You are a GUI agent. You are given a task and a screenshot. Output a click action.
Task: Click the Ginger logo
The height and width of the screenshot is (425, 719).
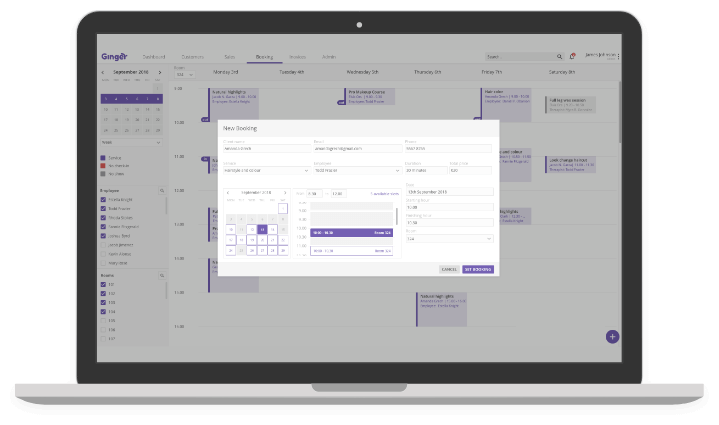coord(115,57)
